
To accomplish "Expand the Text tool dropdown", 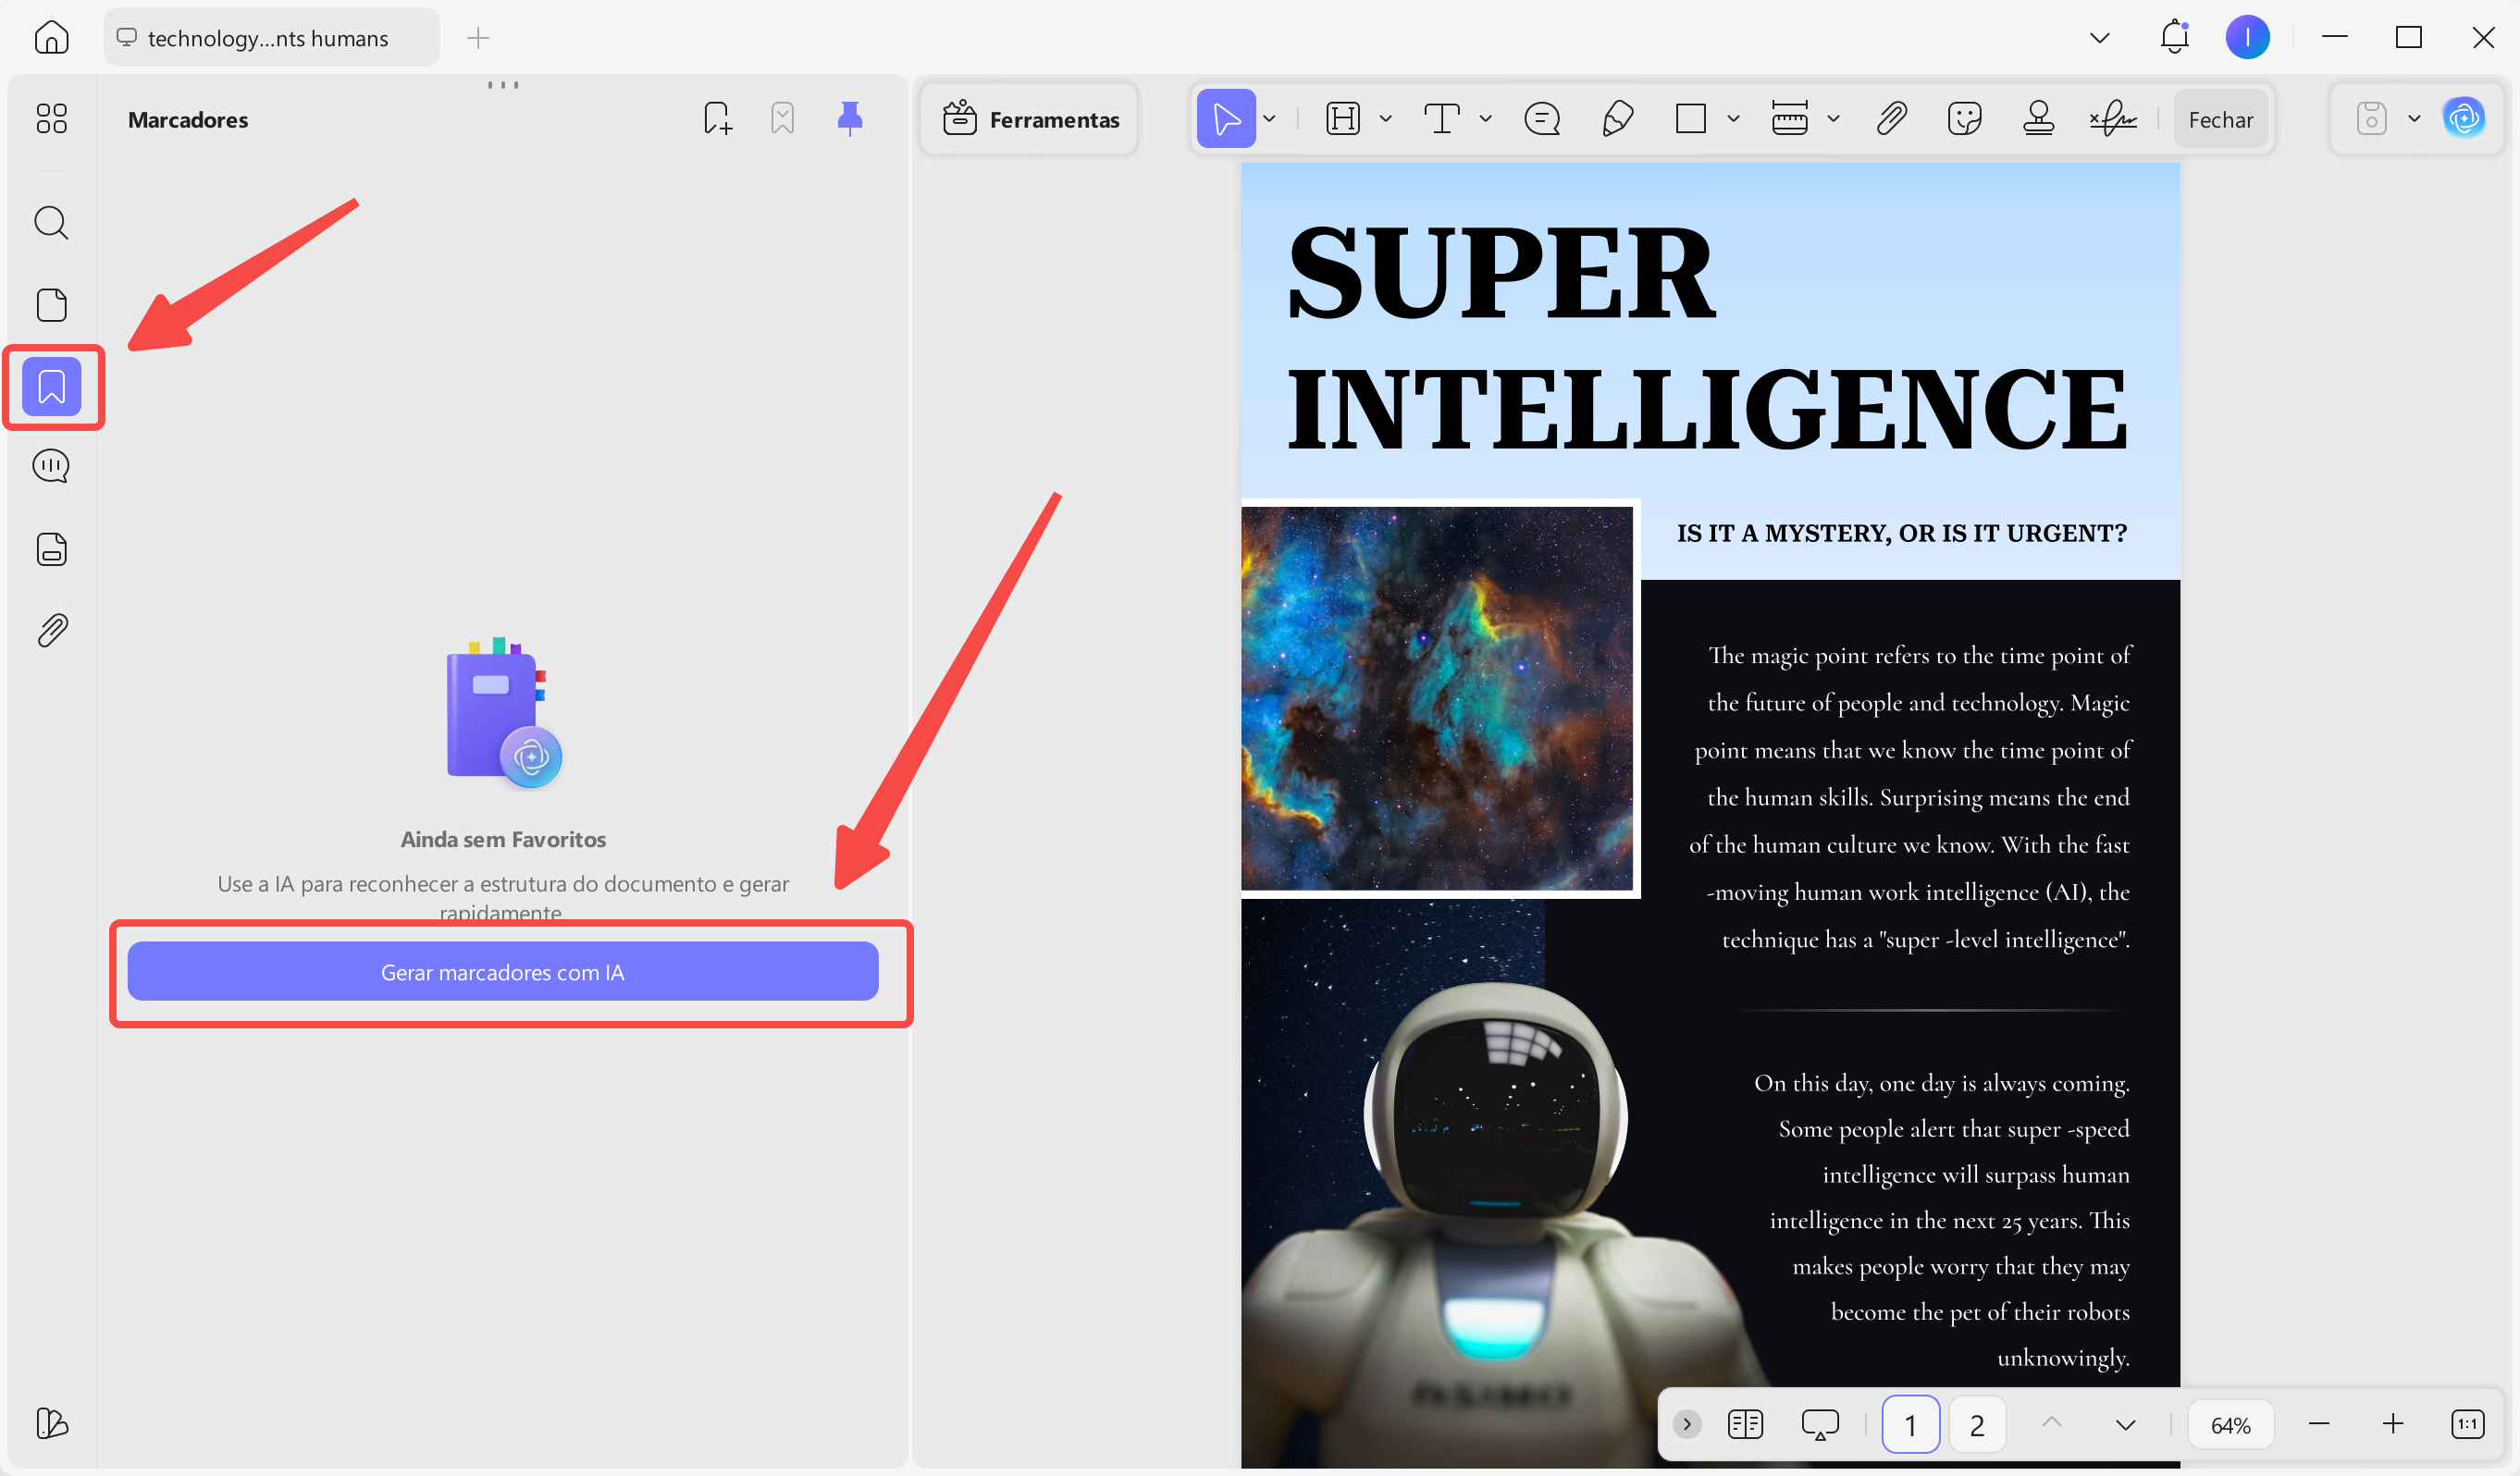I will (x=1486, y=118).
